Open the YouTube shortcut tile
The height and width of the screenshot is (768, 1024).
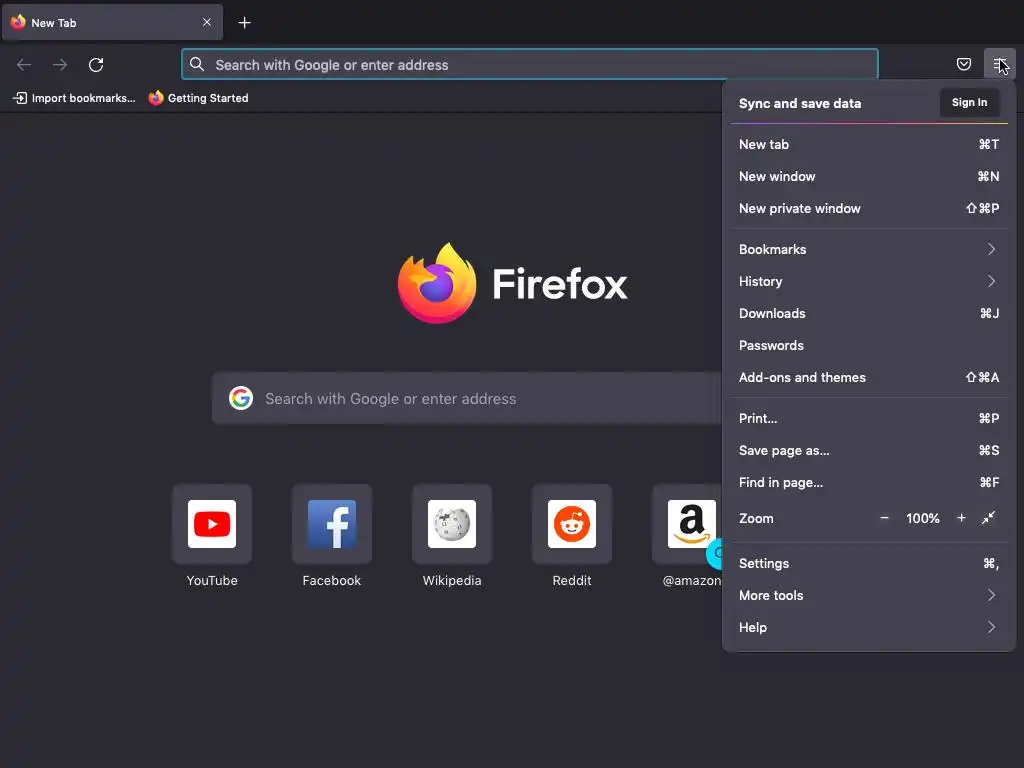(x=212, y=524)
